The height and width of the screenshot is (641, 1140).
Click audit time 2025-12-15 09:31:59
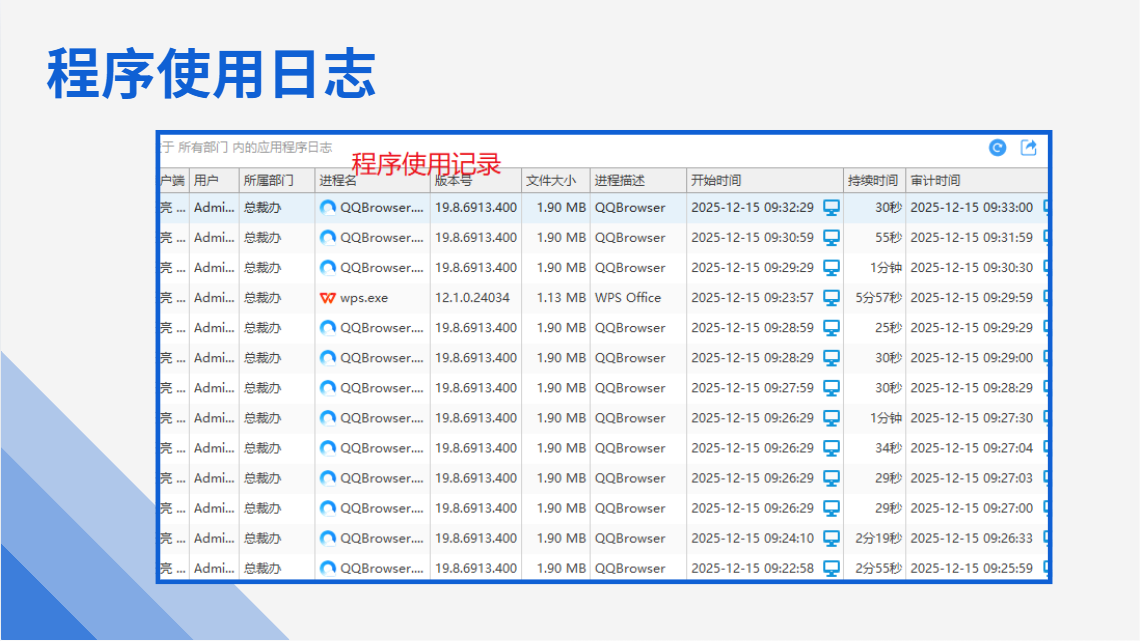point(971,238)
